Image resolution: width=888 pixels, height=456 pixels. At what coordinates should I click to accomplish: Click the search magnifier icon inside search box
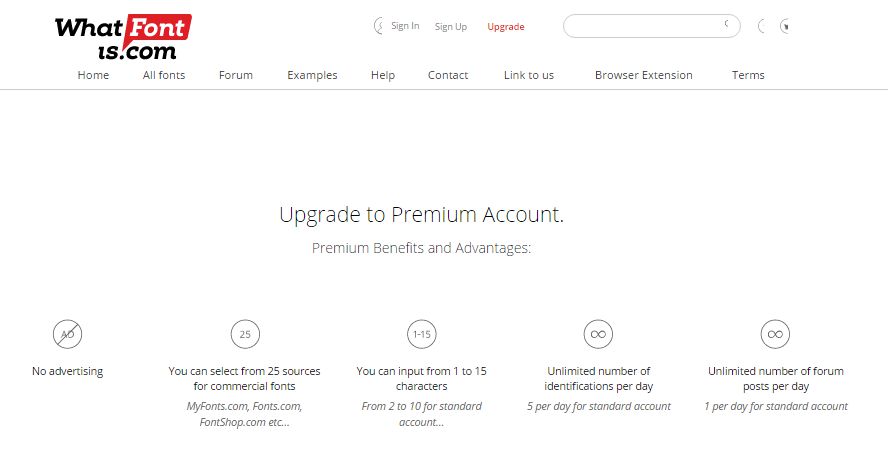[x=727, y=24]
